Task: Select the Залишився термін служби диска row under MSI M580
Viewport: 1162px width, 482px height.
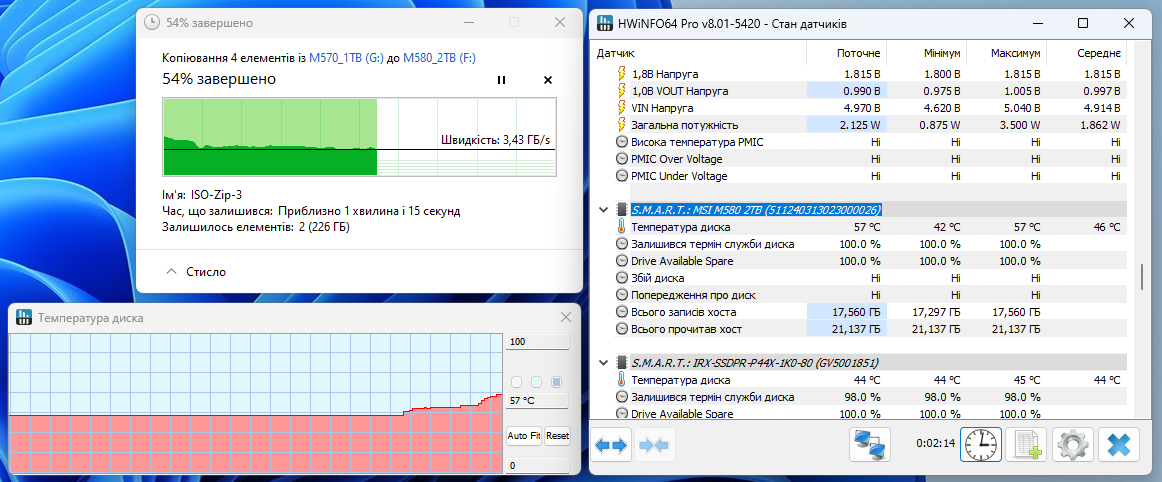Action: point(712,244)
